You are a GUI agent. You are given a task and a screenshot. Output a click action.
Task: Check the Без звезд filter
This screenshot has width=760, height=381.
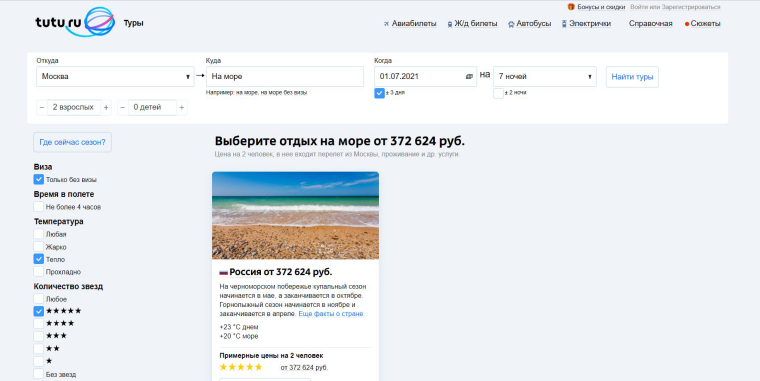pyautogui.click(x=39, y=374)
